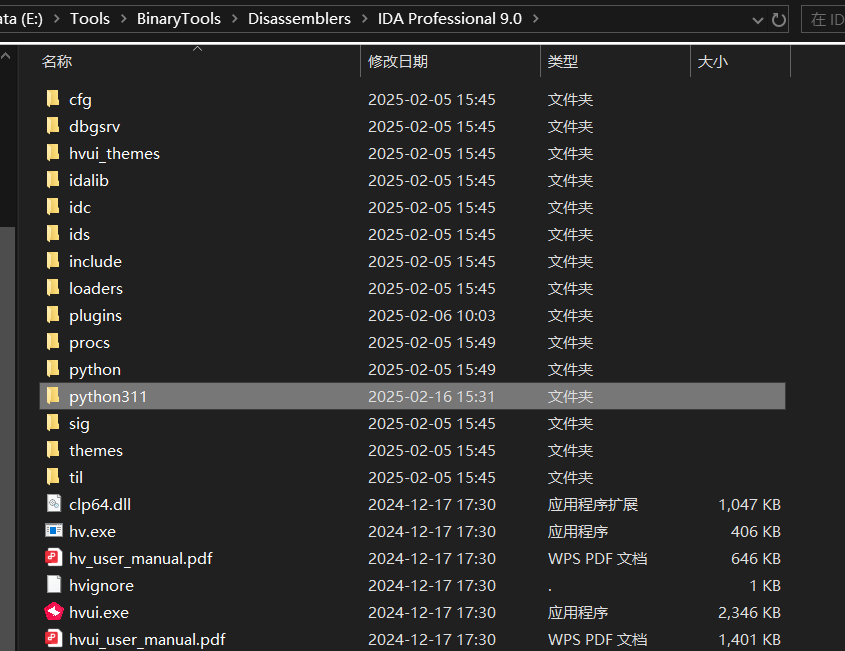This screenshot has width=845, height=651.
Task: Click the plugins folder icon
Action: click(x=53, y=314)
